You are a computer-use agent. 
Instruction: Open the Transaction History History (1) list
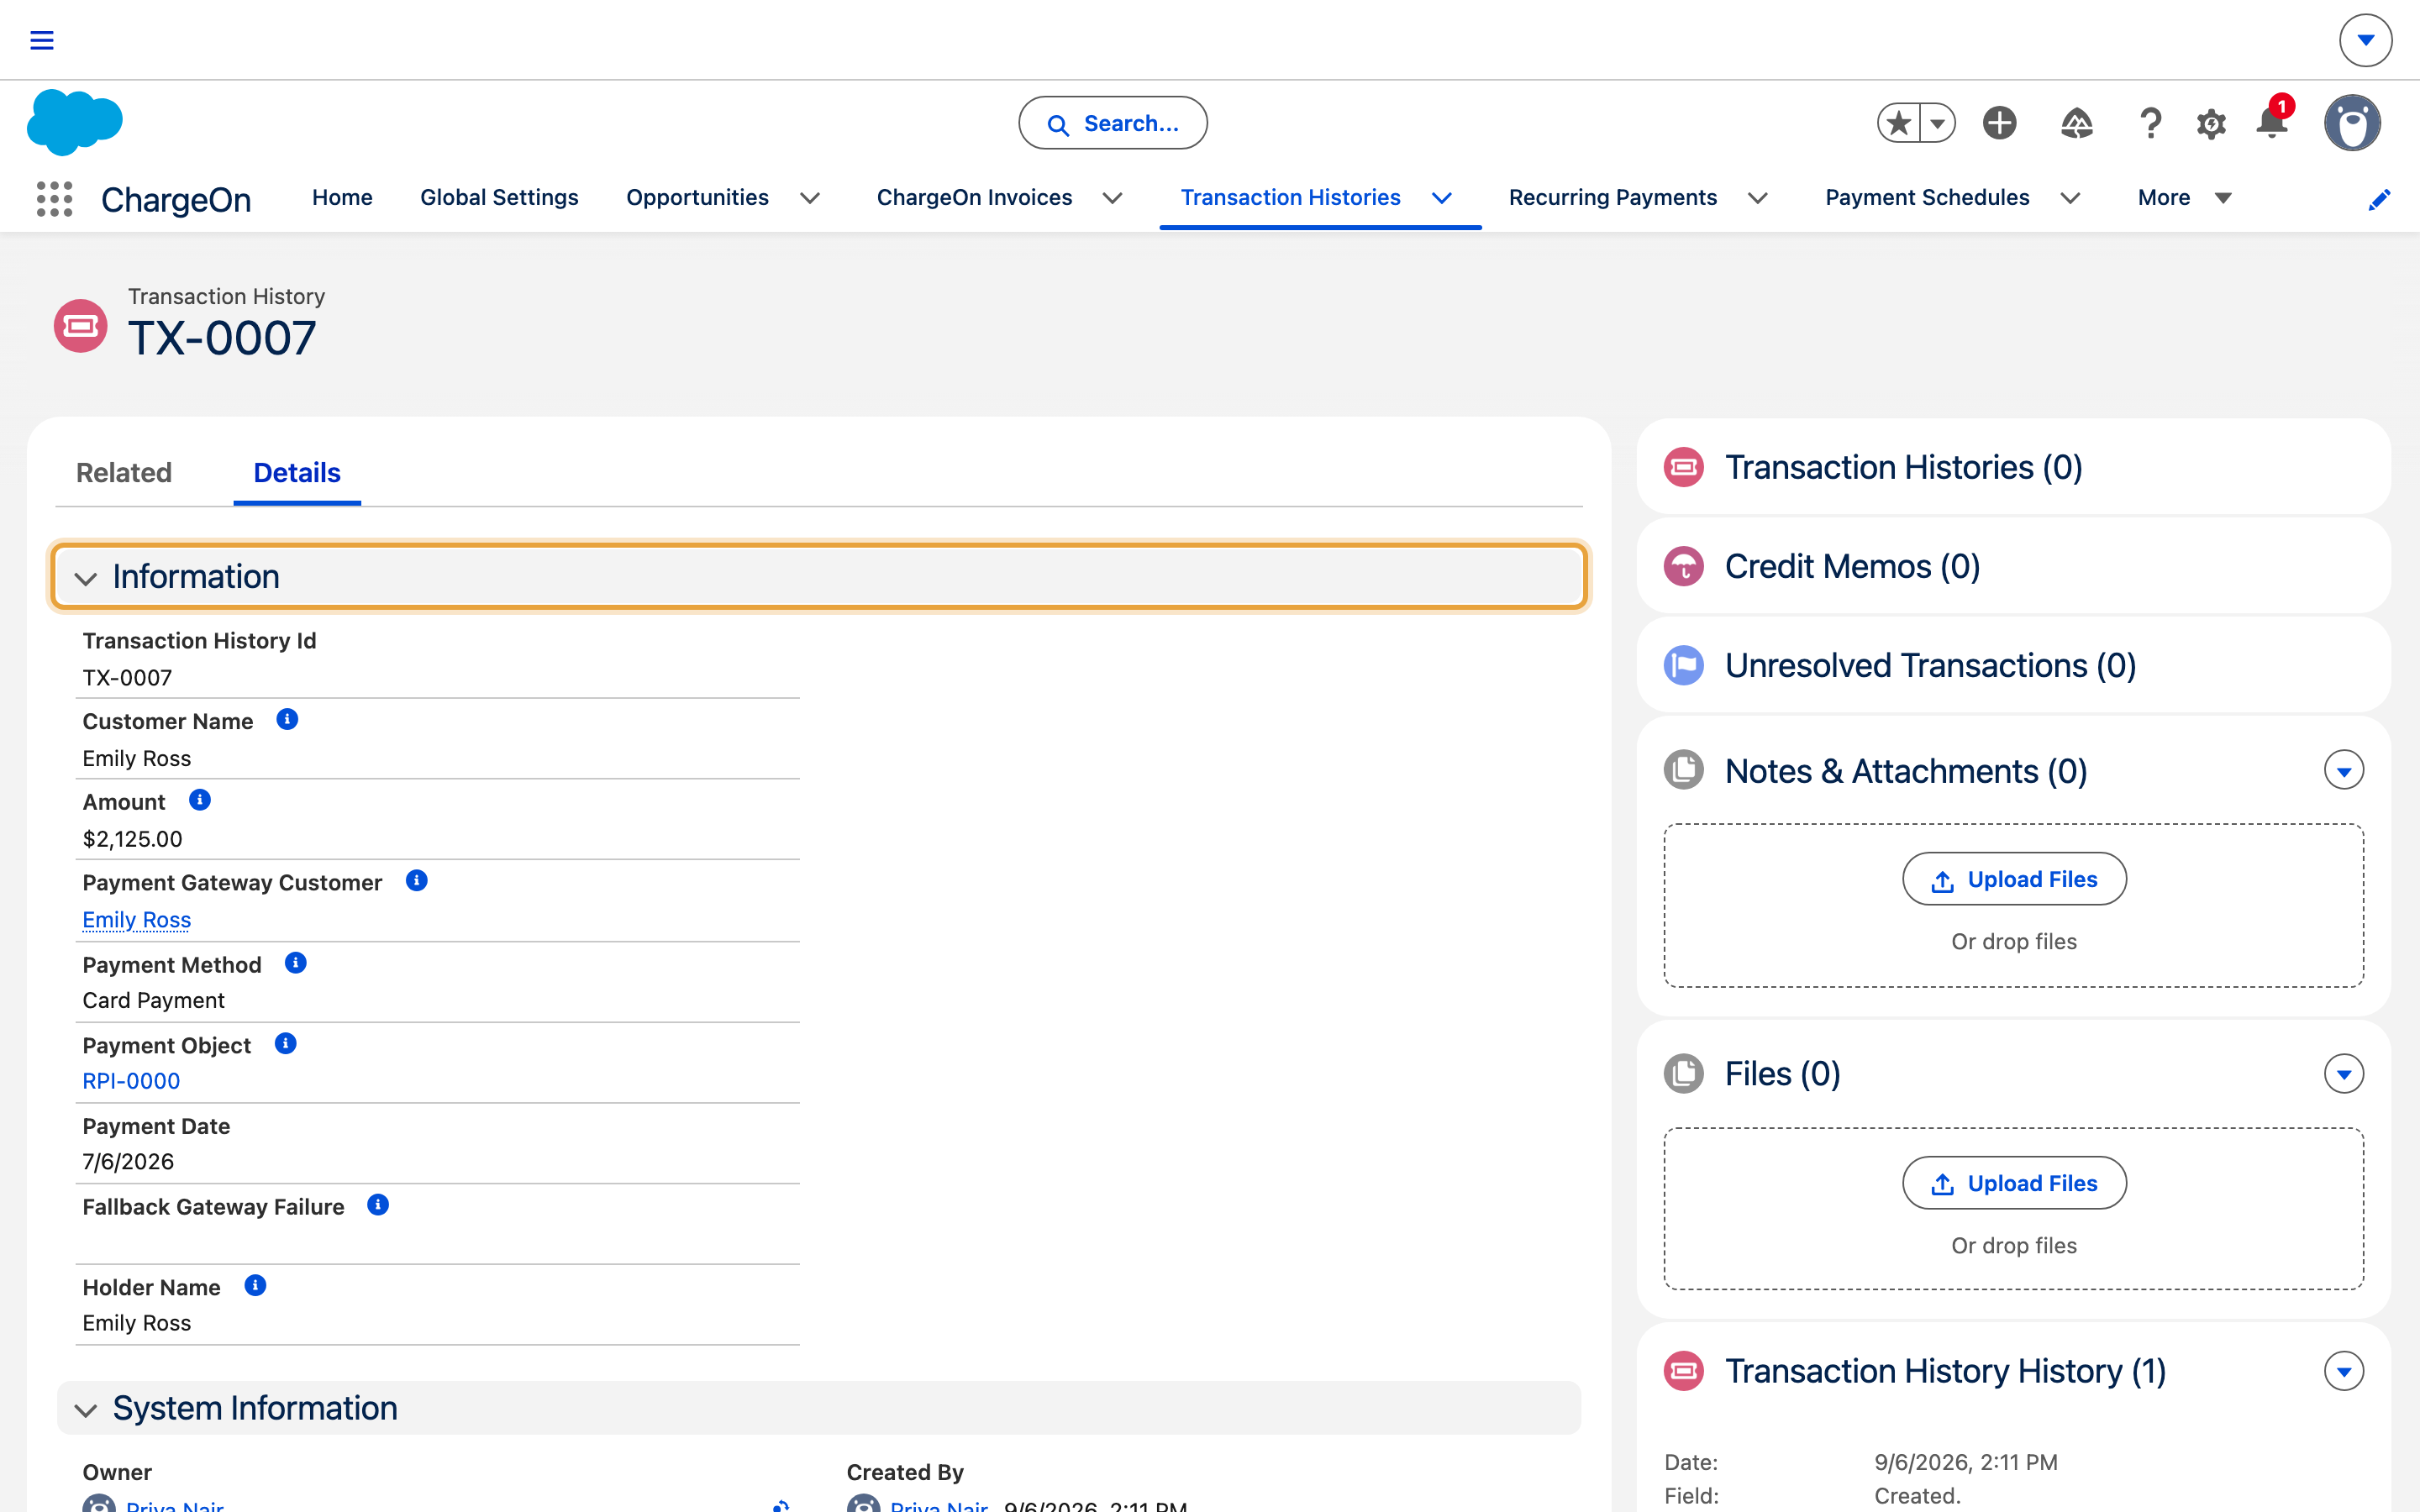pos(1945,1371)
